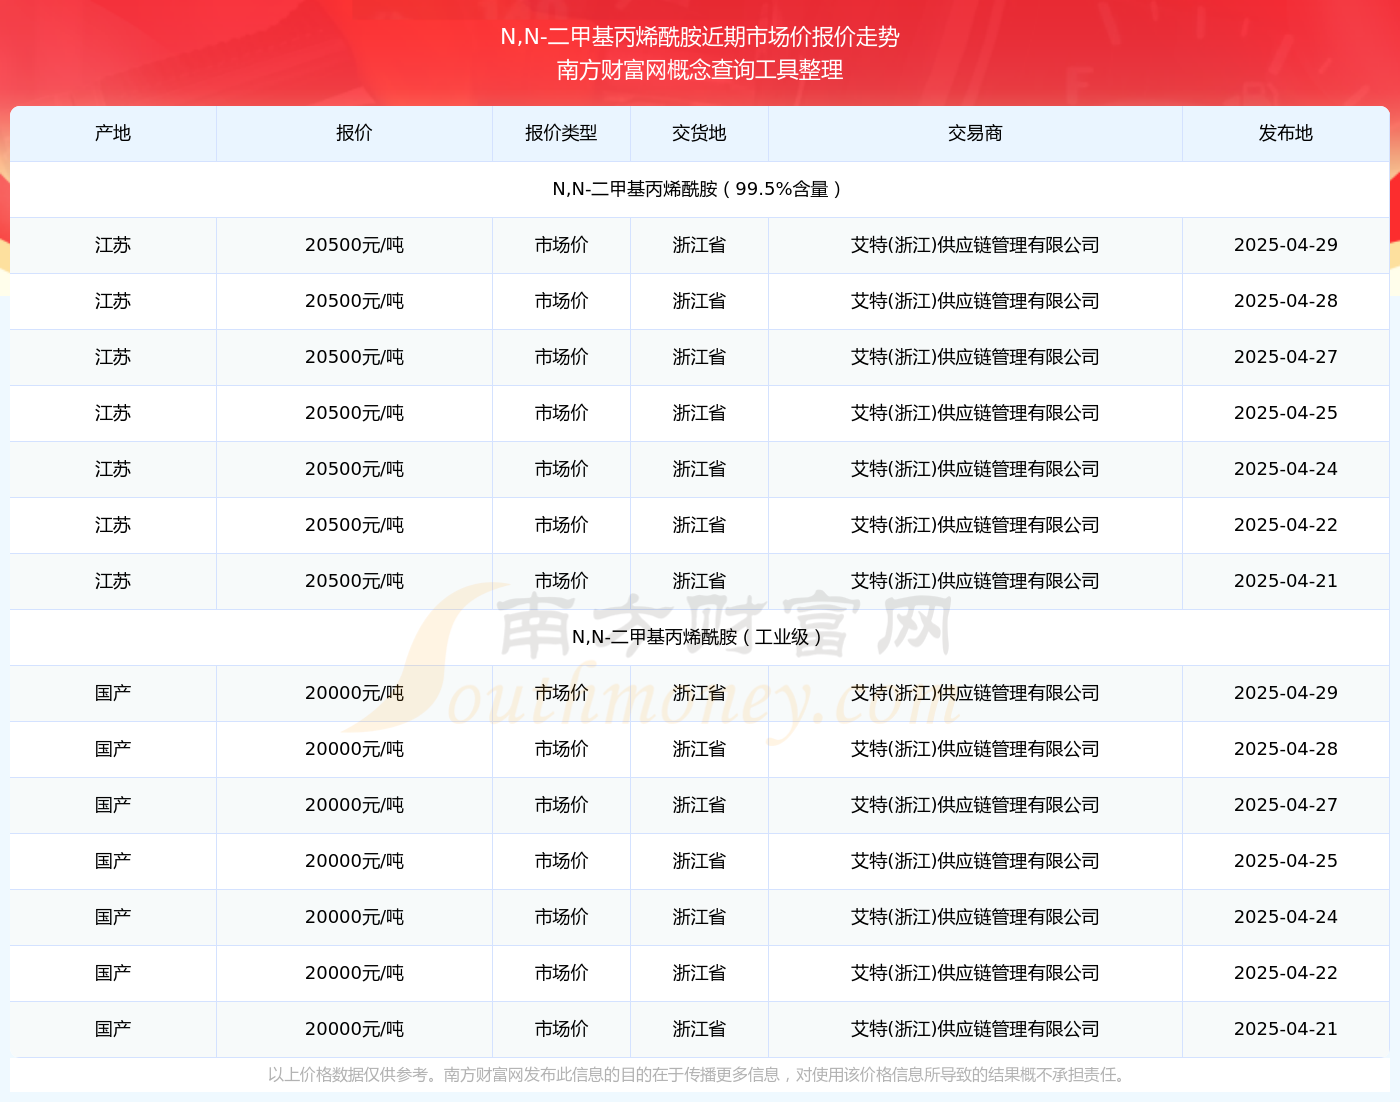This screenshot has width=1400, height=1102.
Task: Click 江苏 in the 20500元/吨 2025-04-29 row
Action: [113, 245]
